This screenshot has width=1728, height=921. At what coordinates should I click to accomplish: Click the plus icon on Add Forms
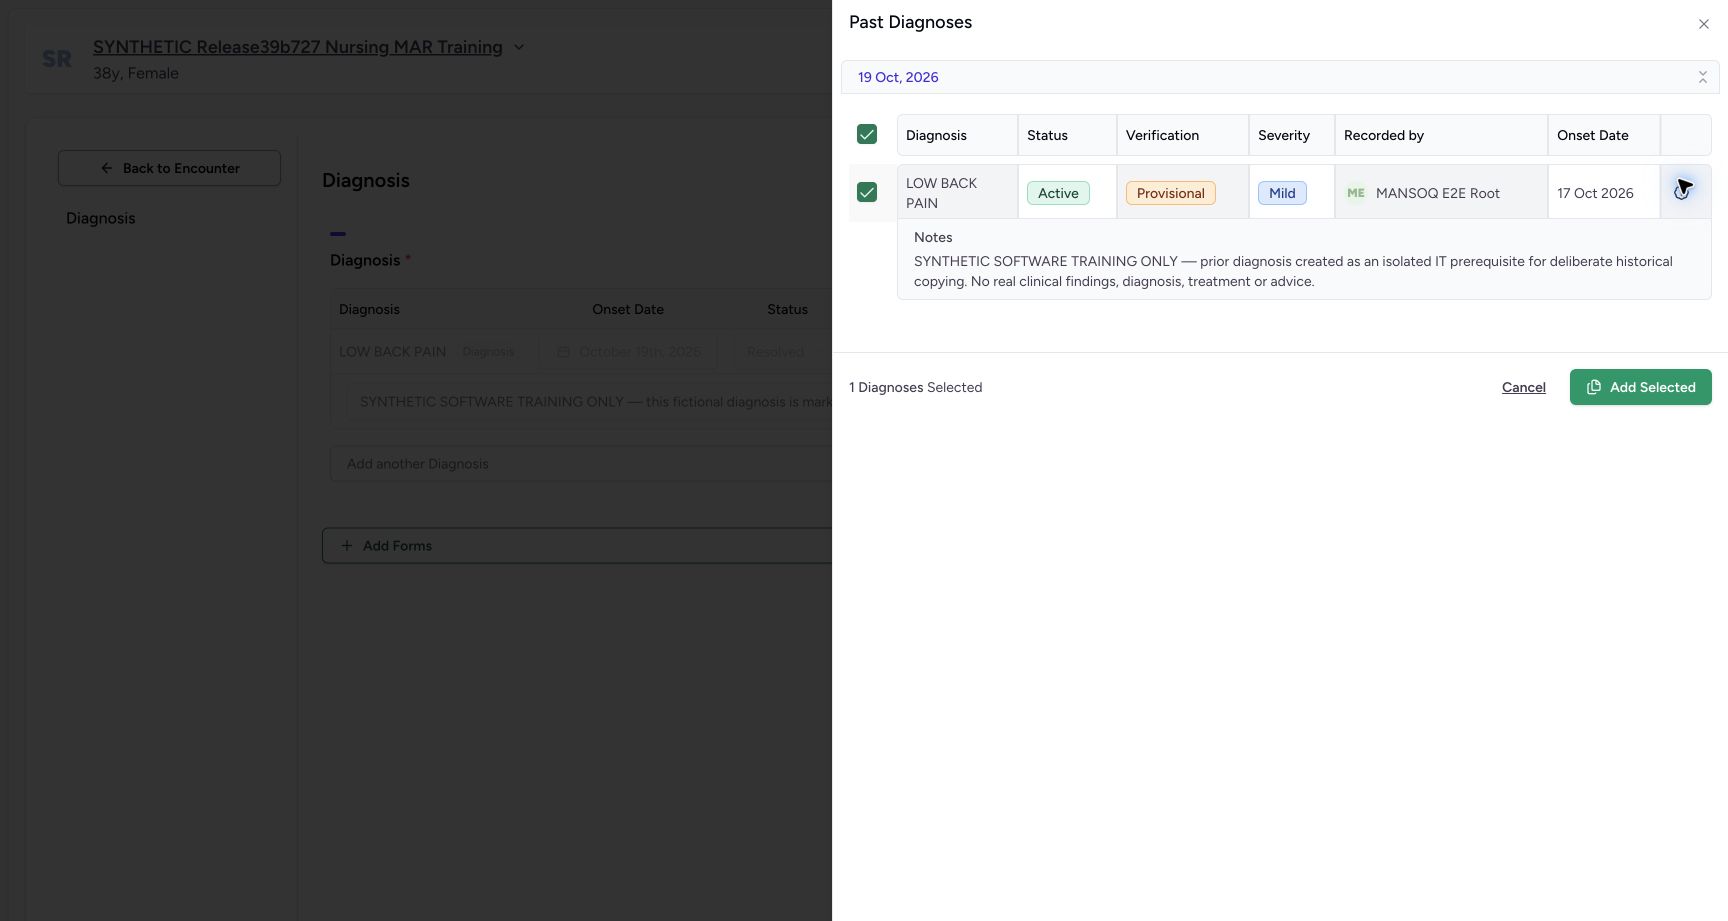347,546
